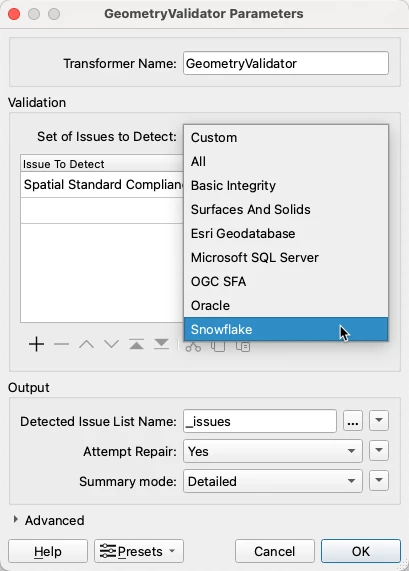Click the OK button
409x571 pixels.
point(361,551)
